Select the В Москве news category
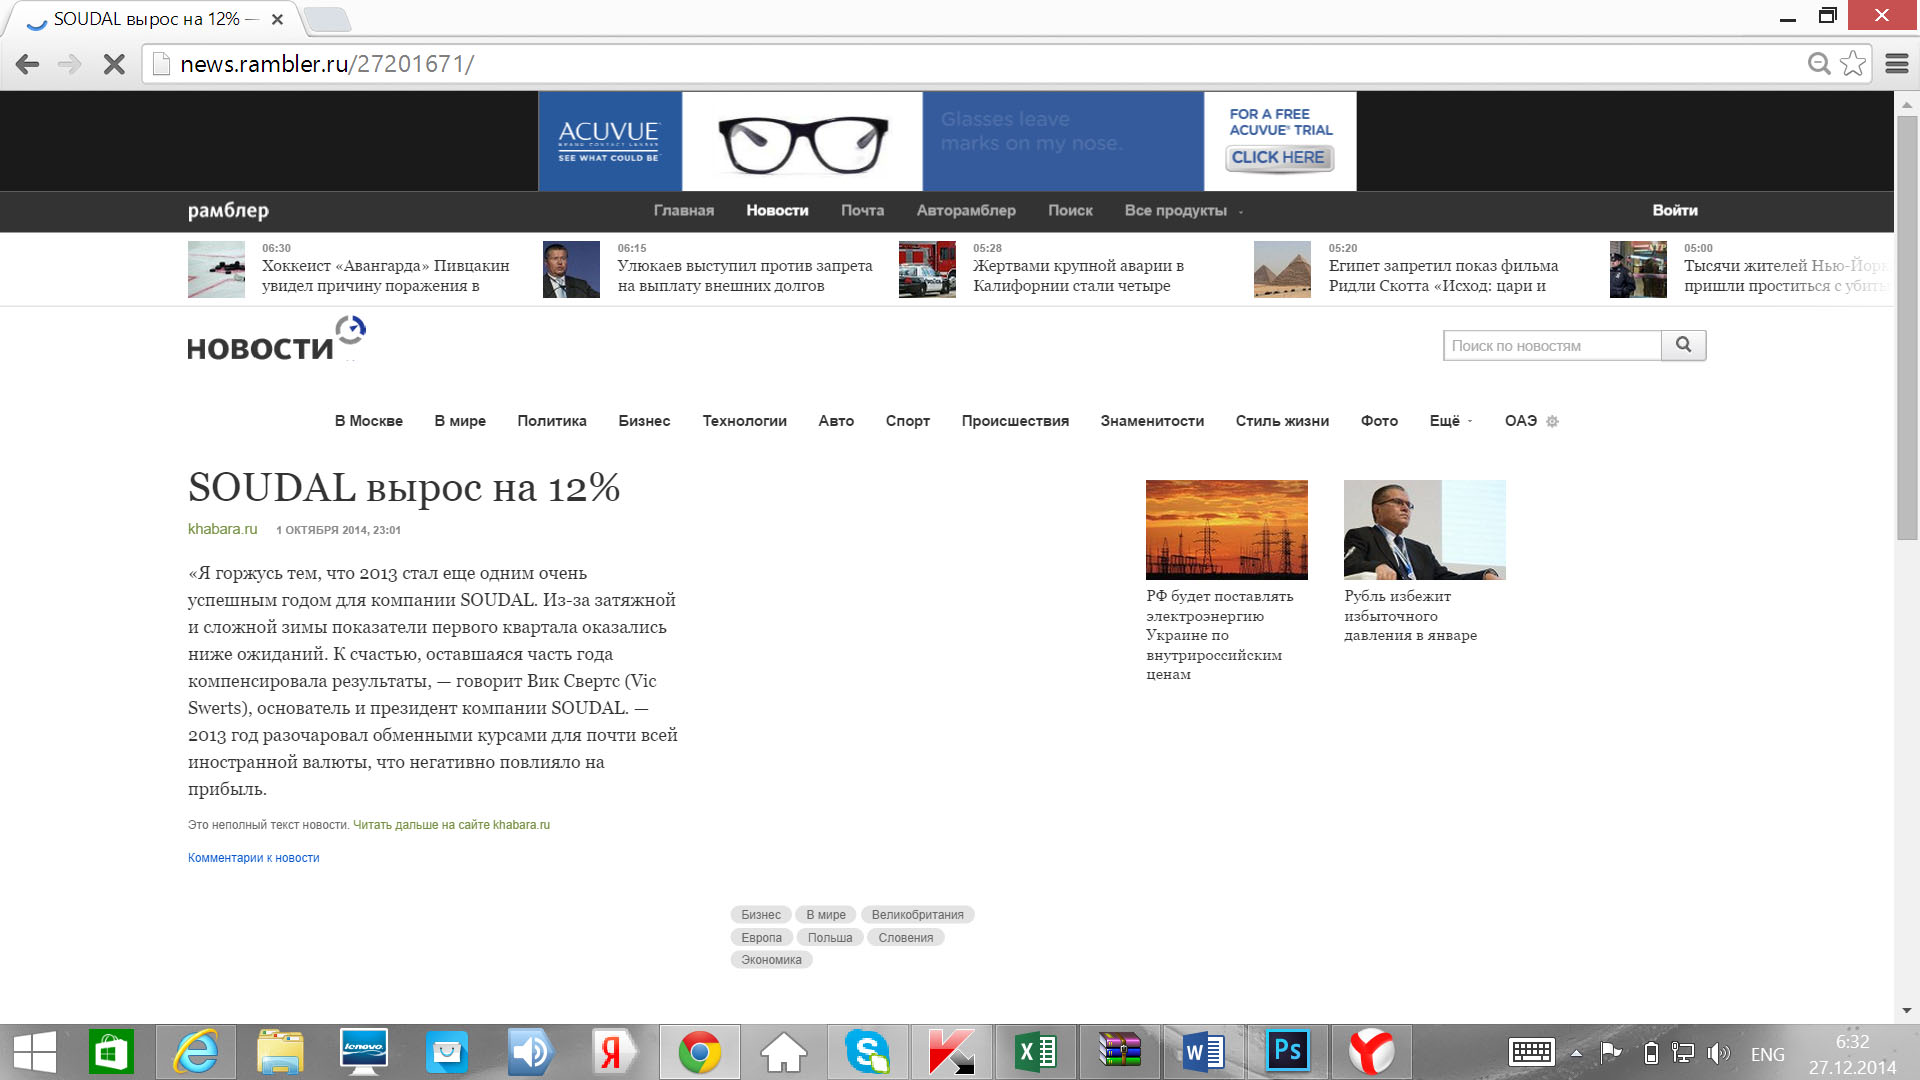Image resolution: width=1920 pixels, height=1080 pixels. click(x=368, y=421)
